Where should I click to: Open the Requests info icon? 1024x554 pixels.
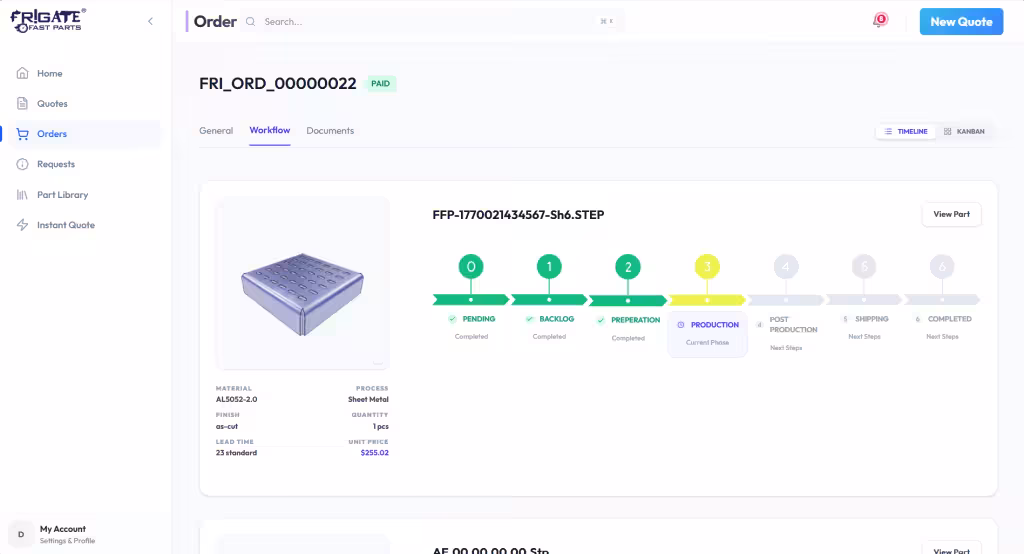coord(22,164)
